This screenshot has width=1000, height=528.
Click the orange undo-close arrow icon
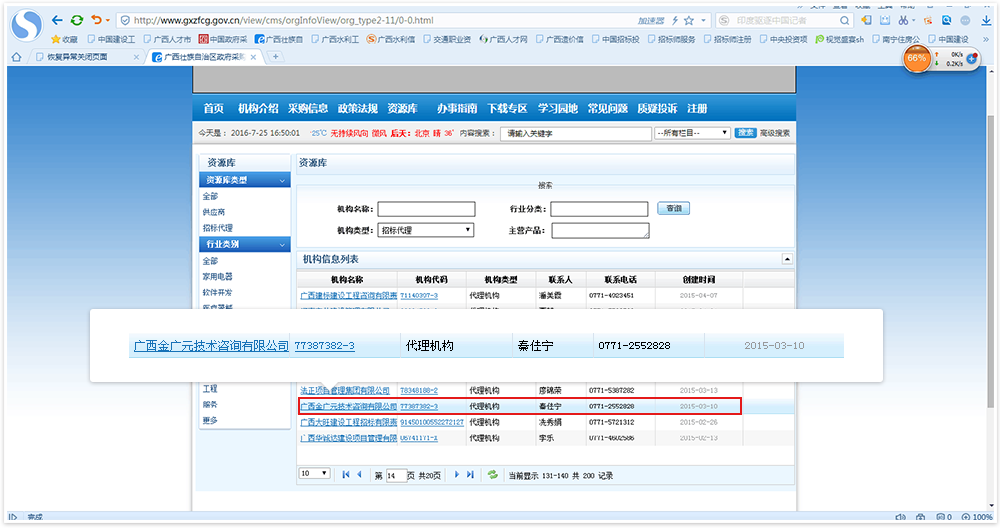coord(96,20)
